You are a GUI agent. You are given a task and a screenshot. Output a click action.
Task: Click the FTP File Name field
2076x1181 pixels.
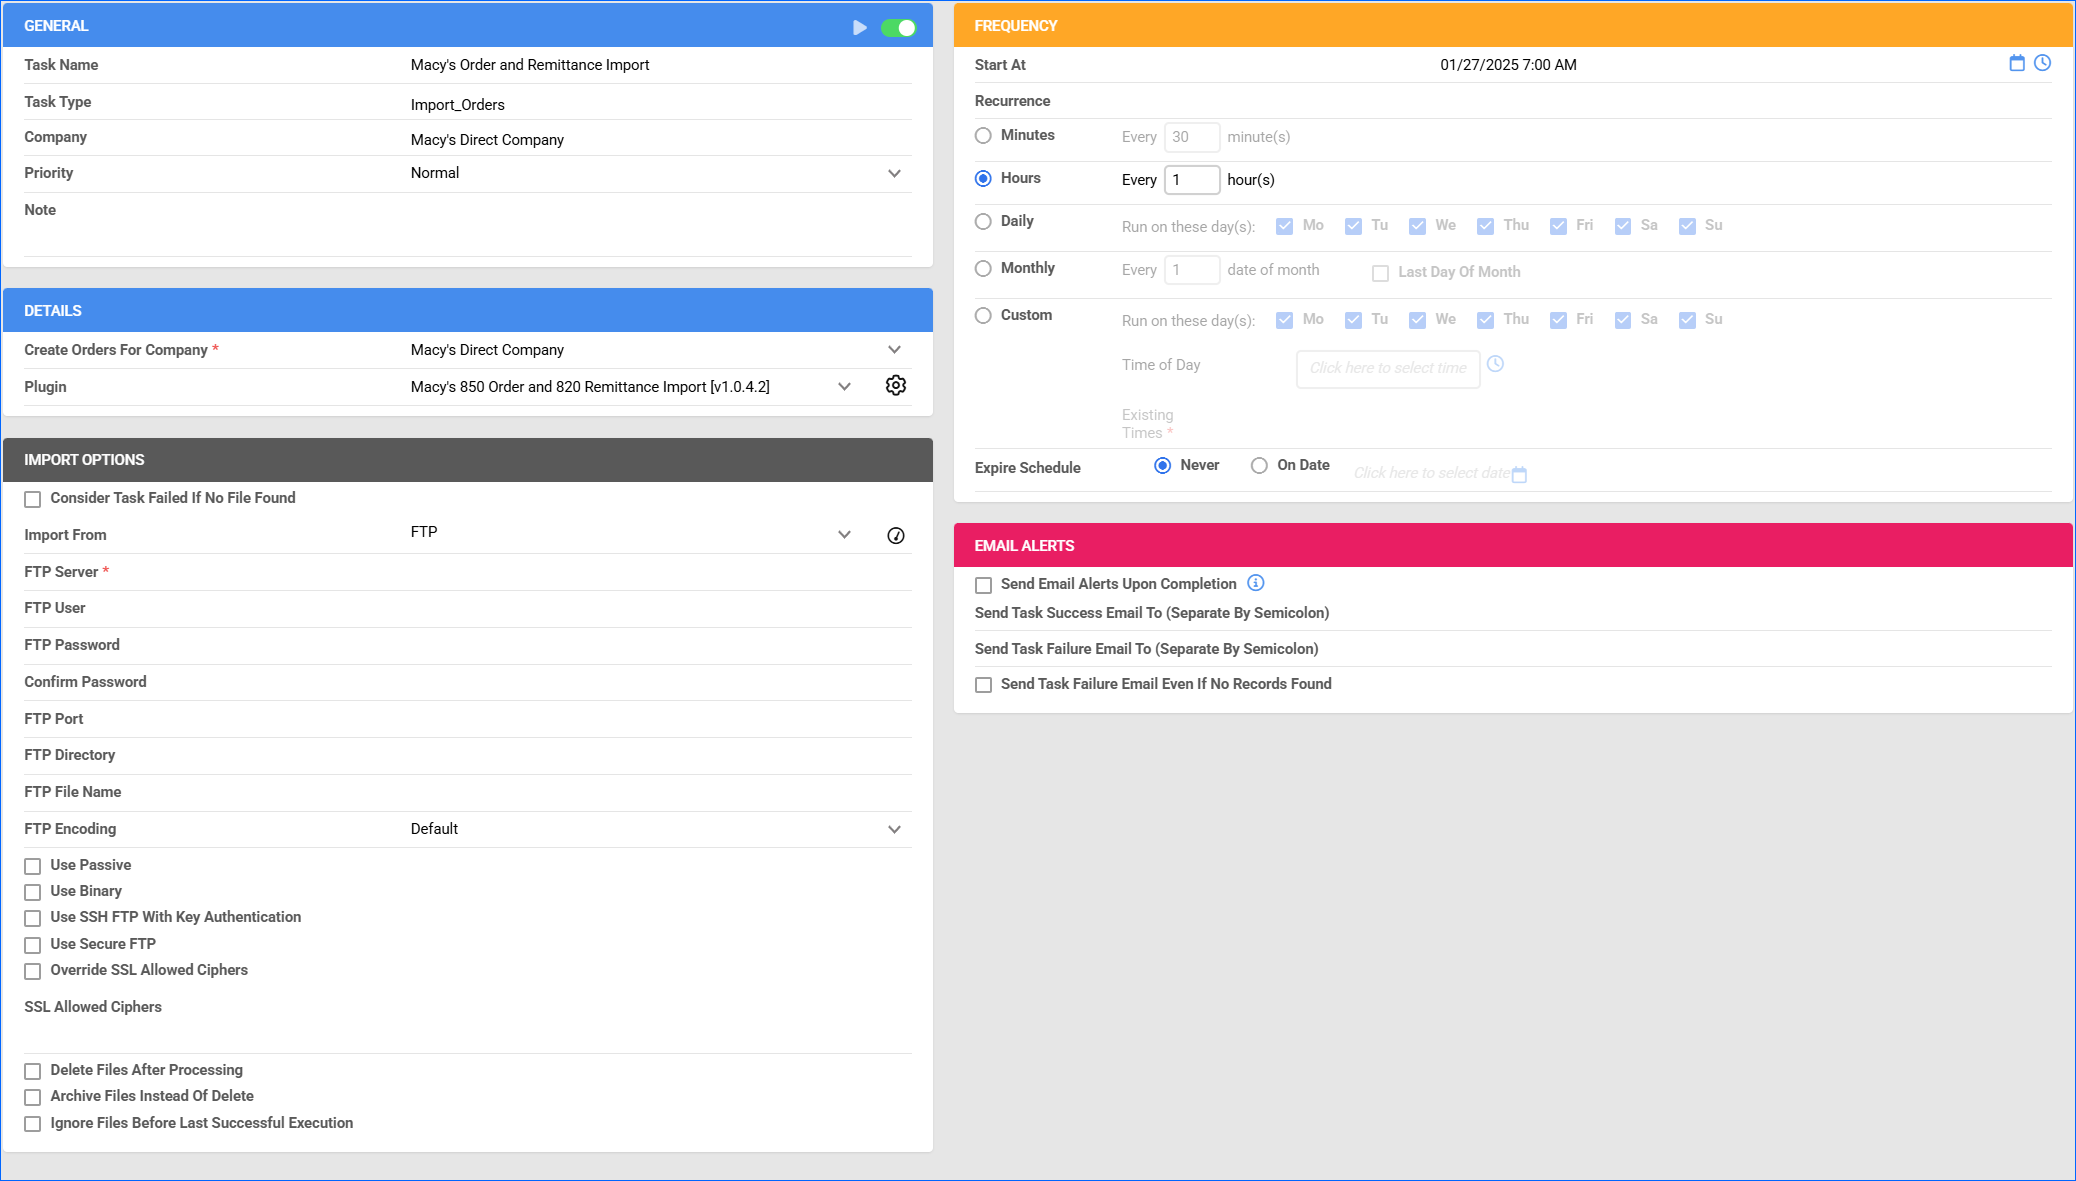click(x=660, y=792)
